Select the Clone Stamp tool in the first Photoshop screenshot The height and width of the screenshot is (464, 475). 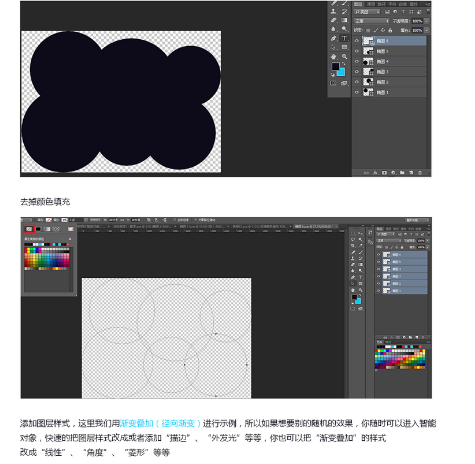(x=333, y=11)
